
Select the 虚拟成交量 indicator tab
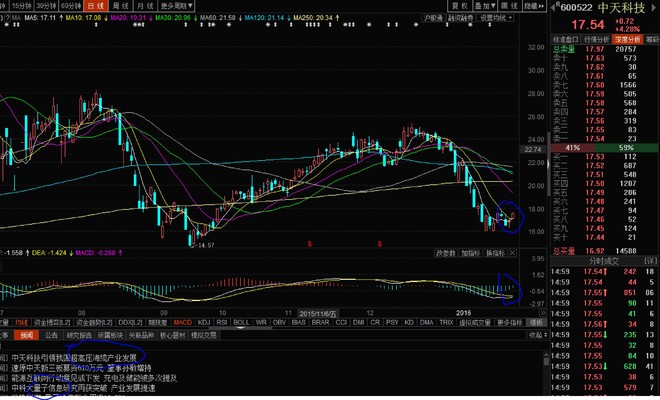[x=475, y=323]
